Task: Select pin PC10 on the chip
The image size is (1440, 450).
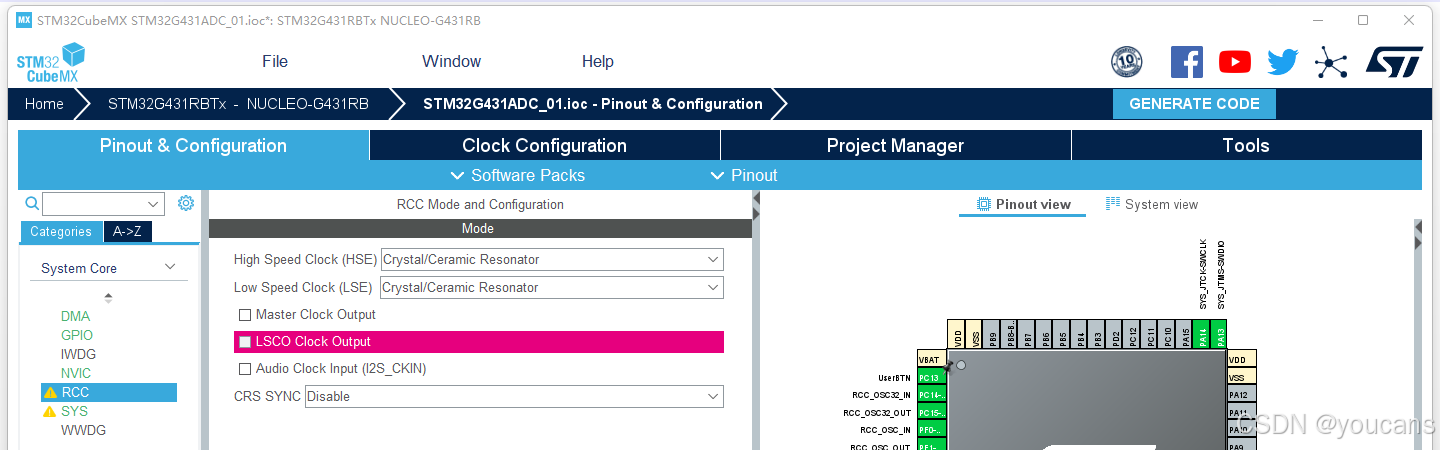Action: 1168,334
